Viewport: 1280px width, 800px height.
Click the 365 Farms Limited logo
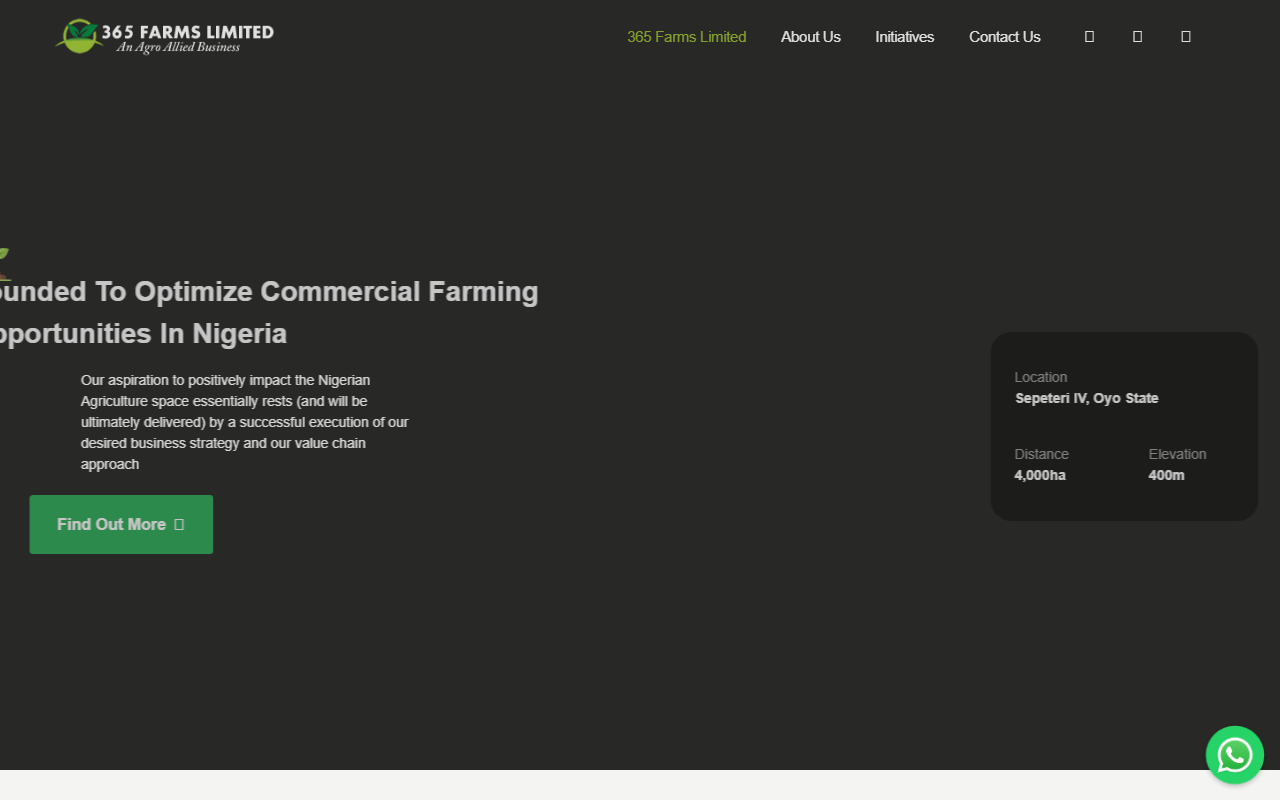(165, 36)
